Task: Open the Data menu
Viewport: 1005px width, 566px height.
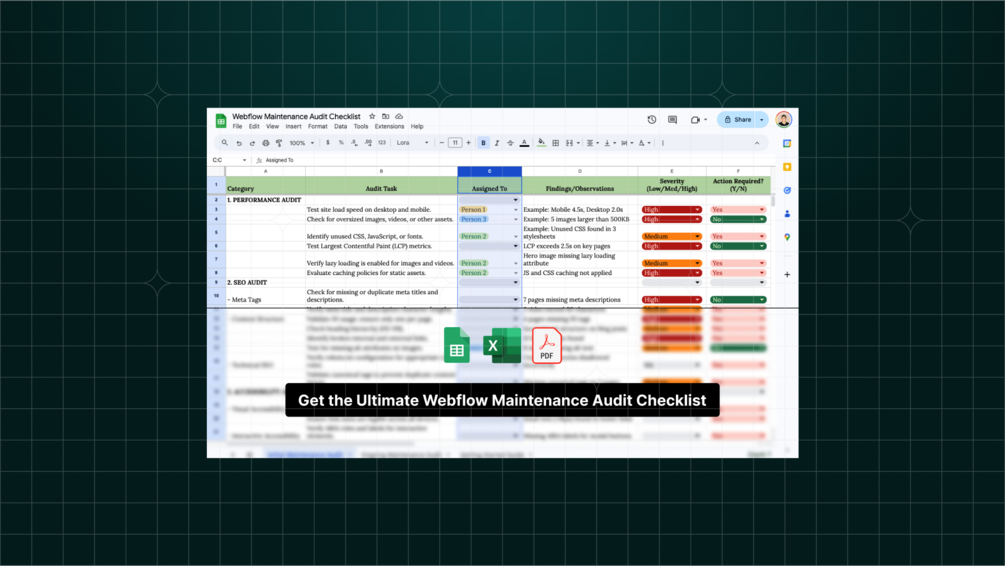Action: (340, 127)
